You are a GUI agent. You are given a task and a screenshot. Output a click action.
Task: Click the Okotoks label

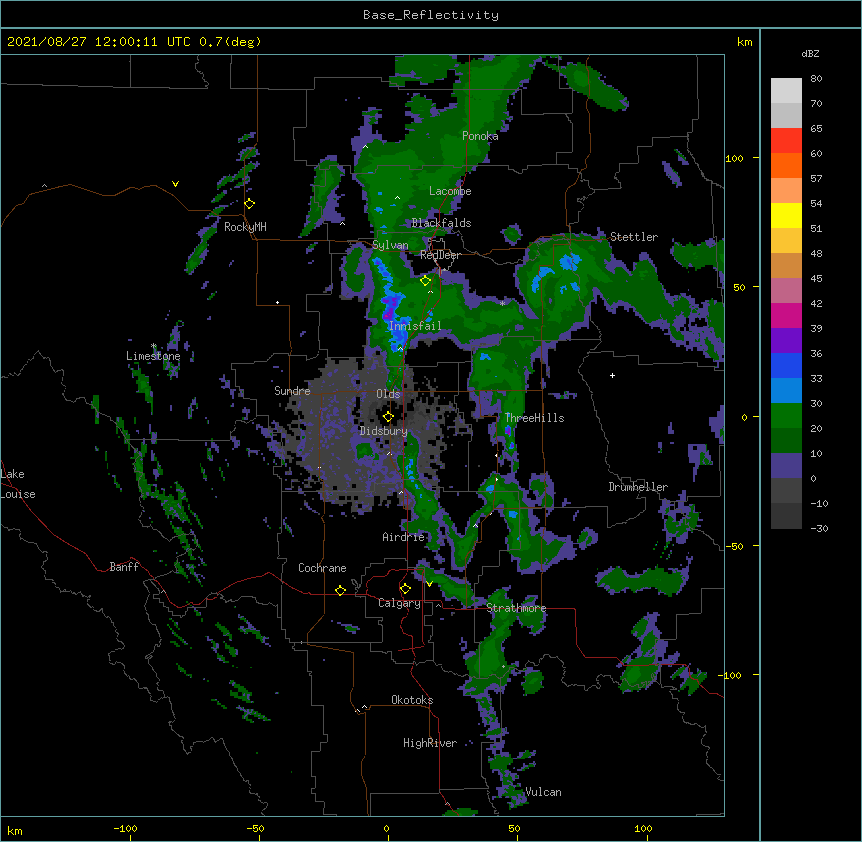pyautogui.click(x=412, y=700)
